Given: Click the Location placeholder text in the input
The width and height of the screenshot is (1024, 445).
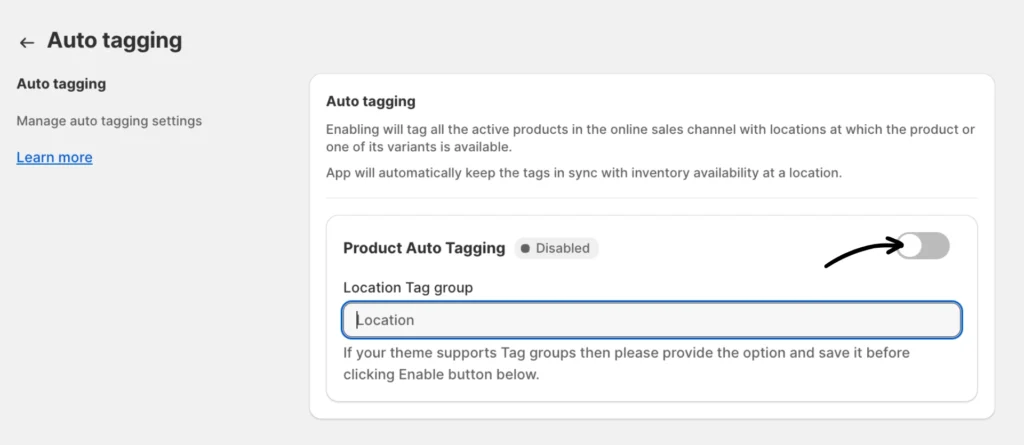Looking at the screenshot, I should (386, 320).
